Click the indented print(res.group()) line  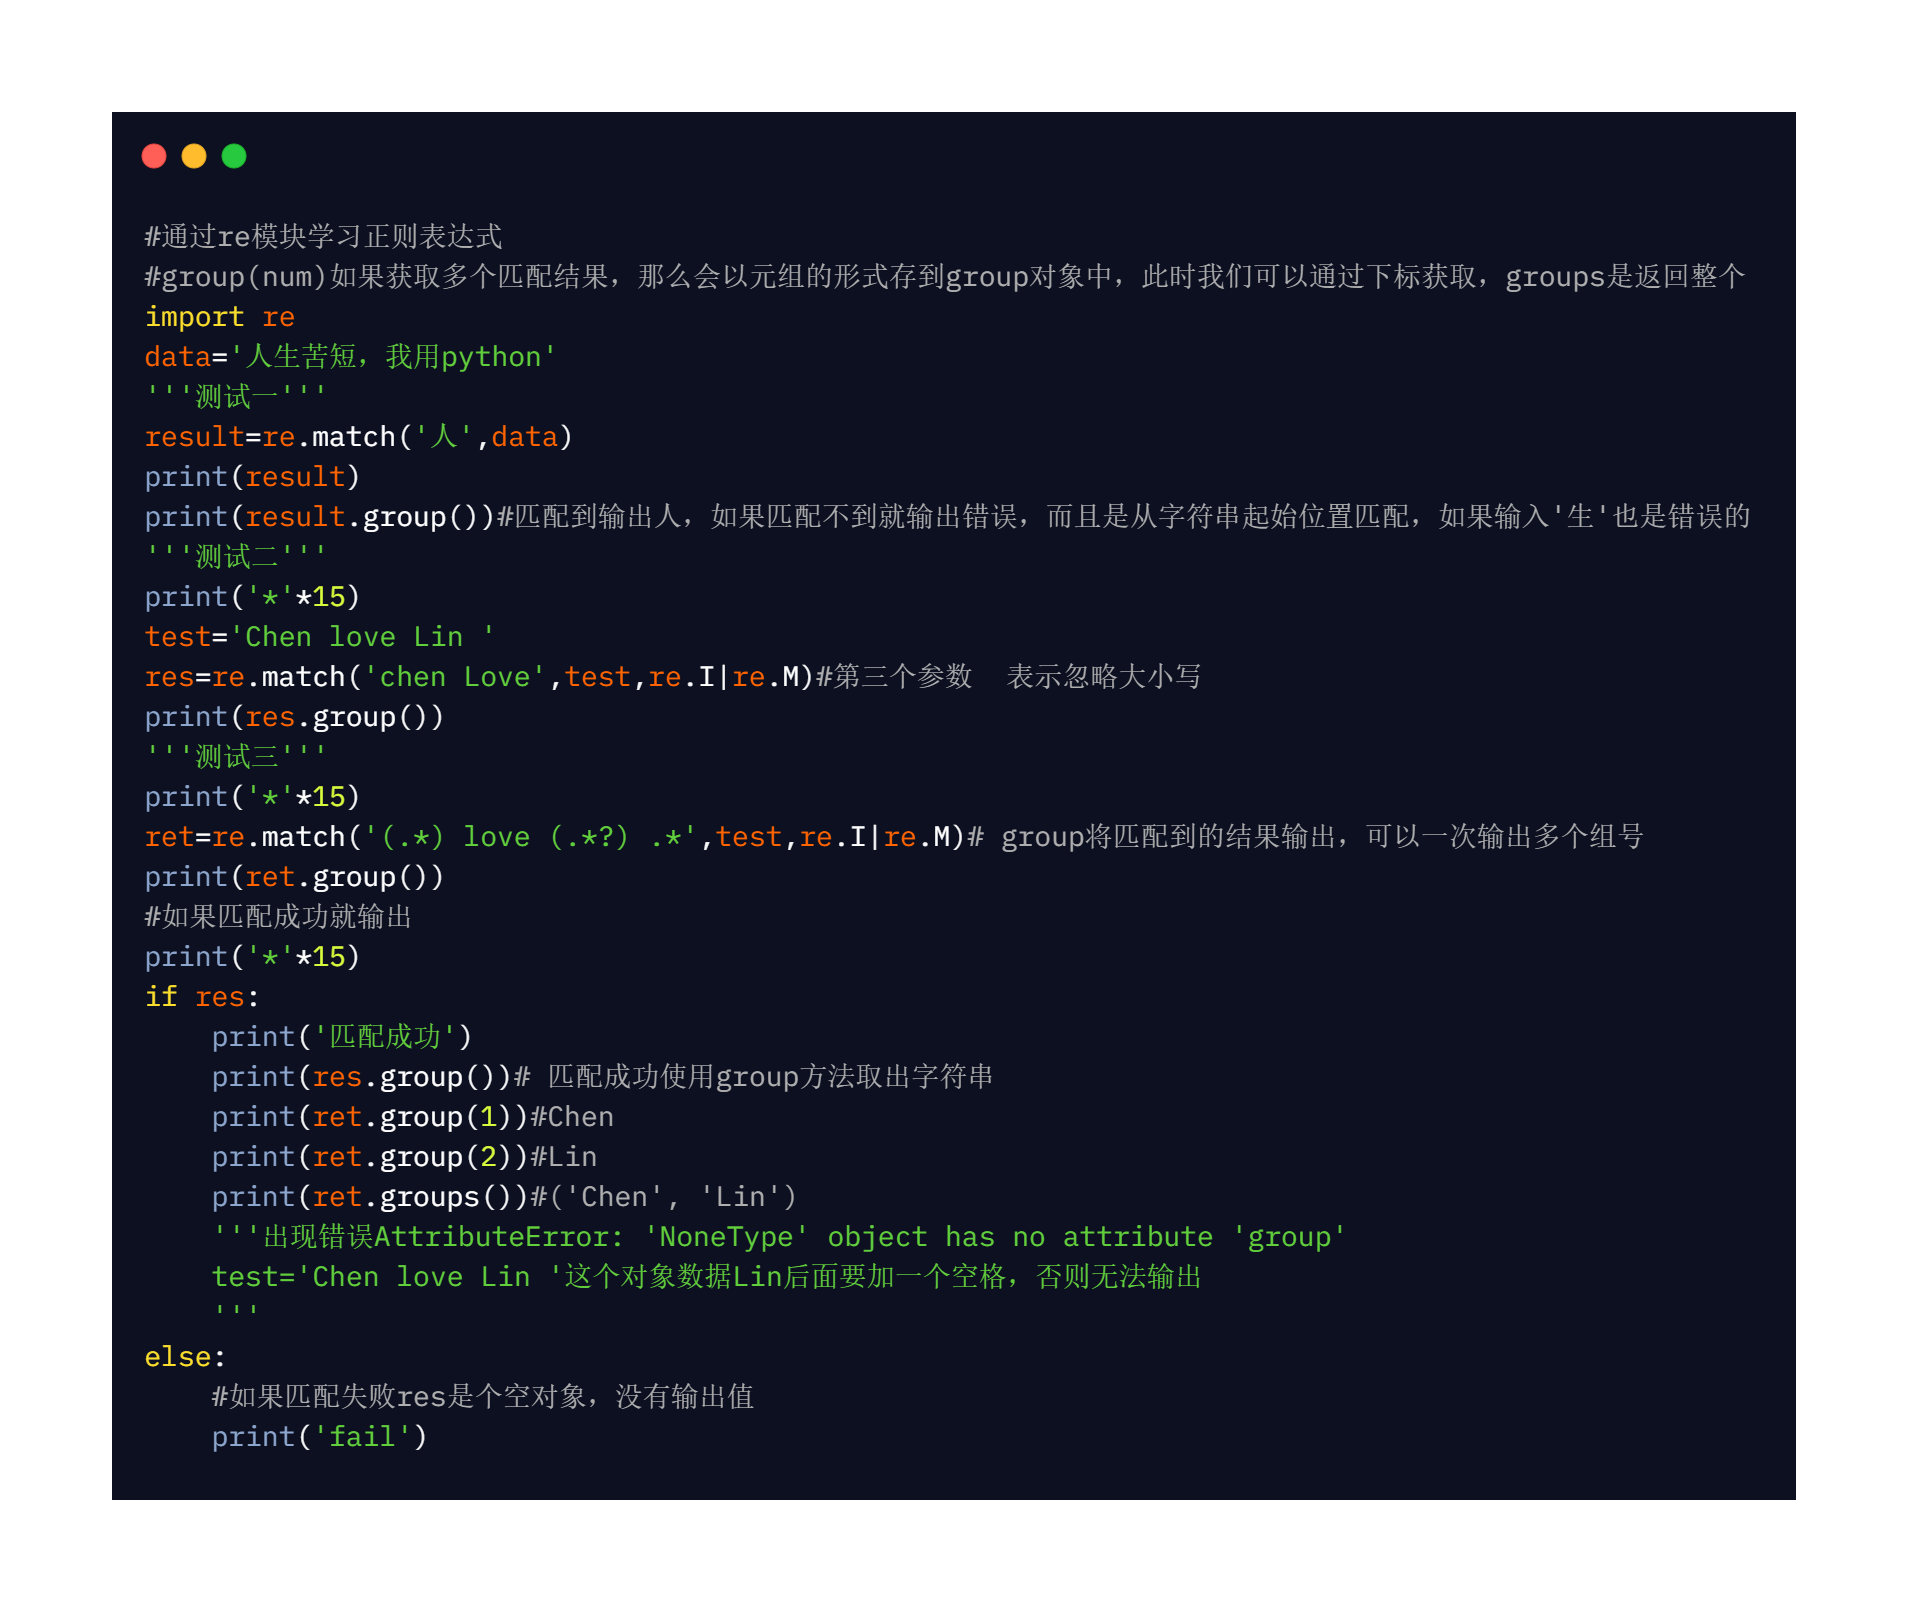[602, 1076]
